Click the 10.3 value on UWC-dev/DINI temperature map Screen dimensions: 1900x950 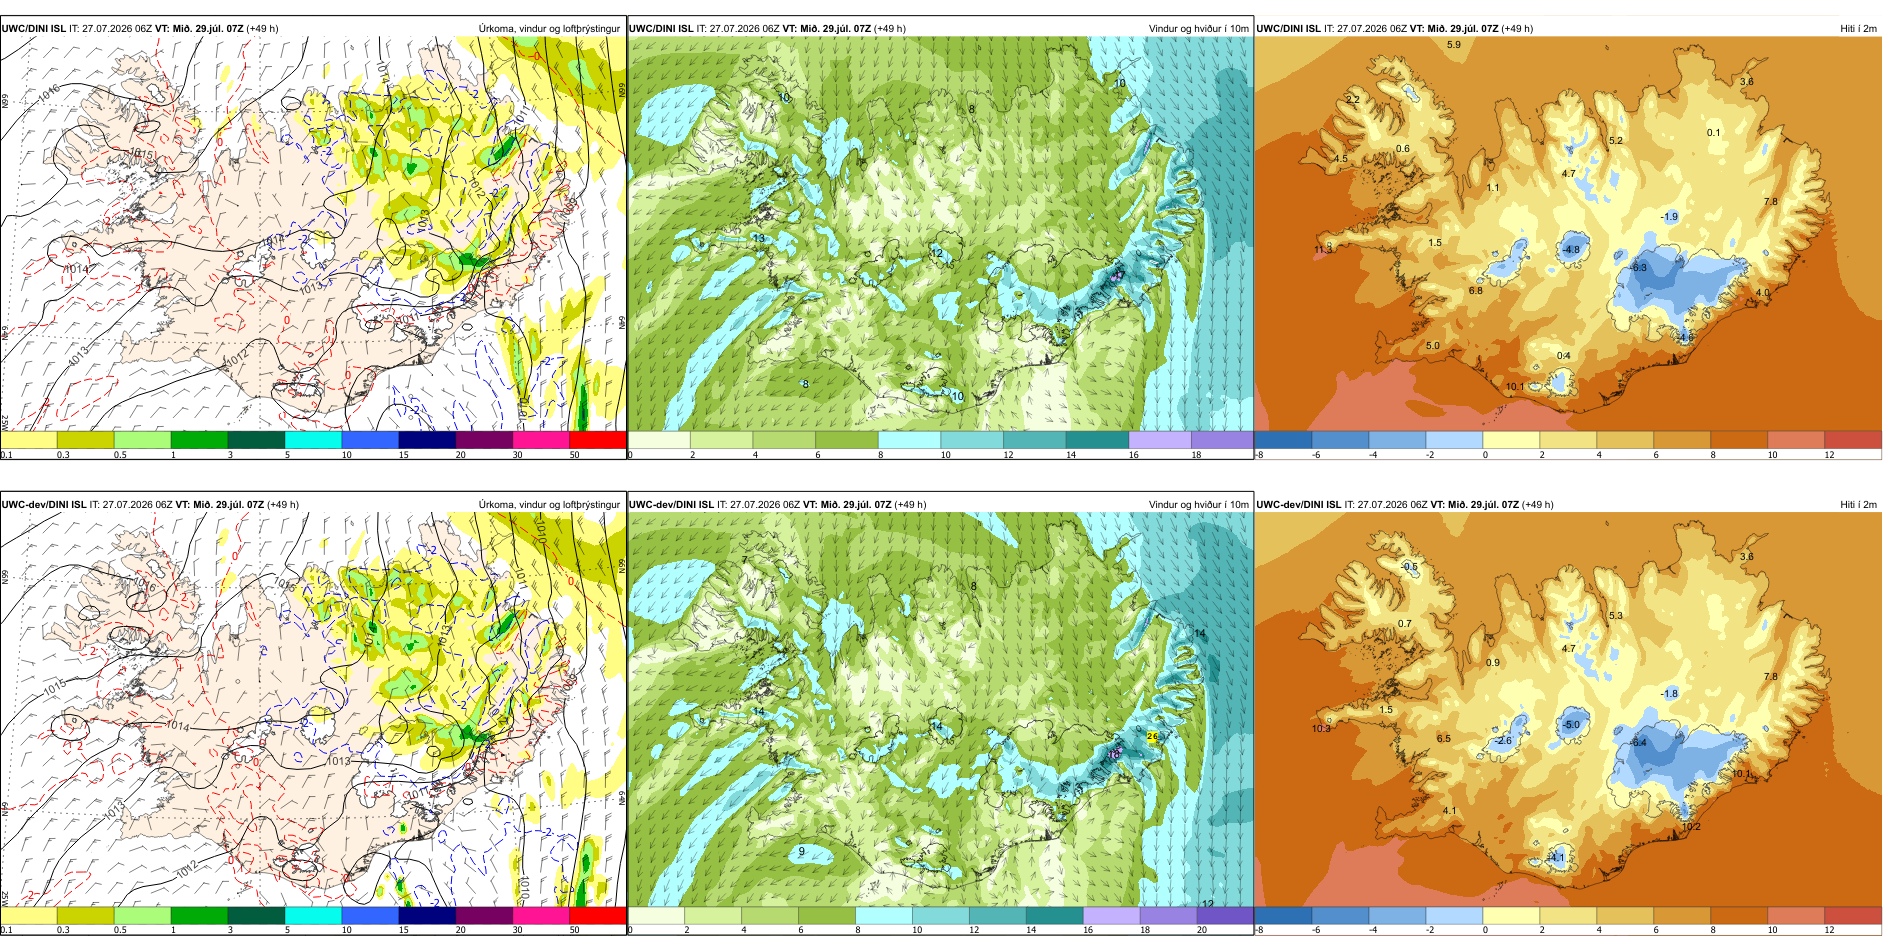point(1321,729)
